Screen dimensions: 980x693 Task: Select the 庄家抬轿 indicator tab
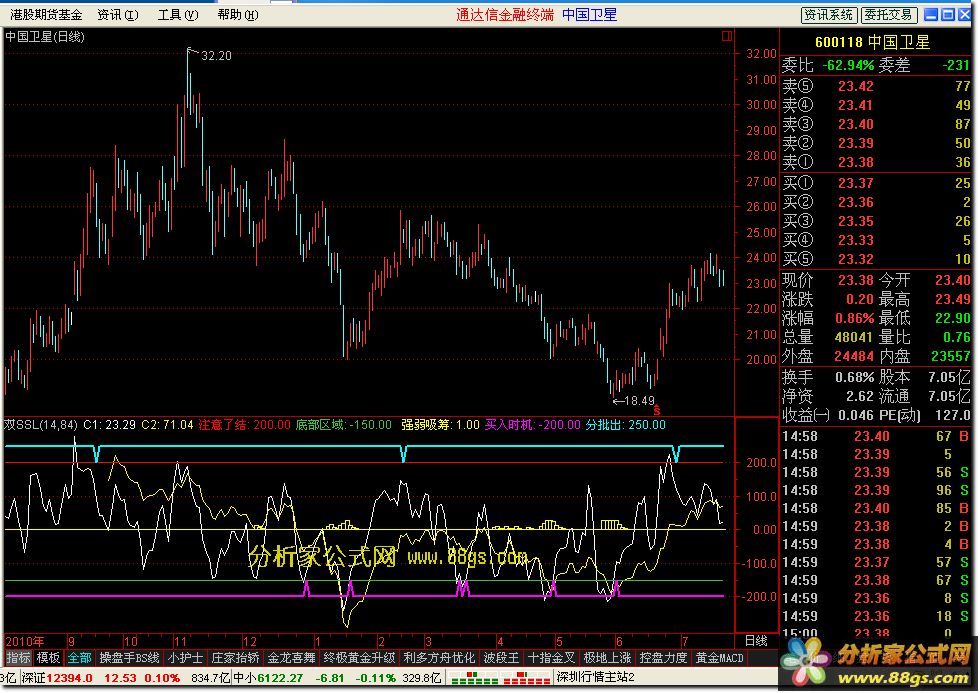click(x=235, y=657)
